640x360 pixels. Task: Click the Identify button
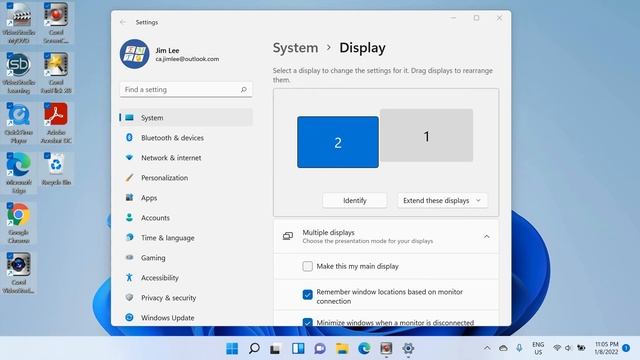point(355,200)
